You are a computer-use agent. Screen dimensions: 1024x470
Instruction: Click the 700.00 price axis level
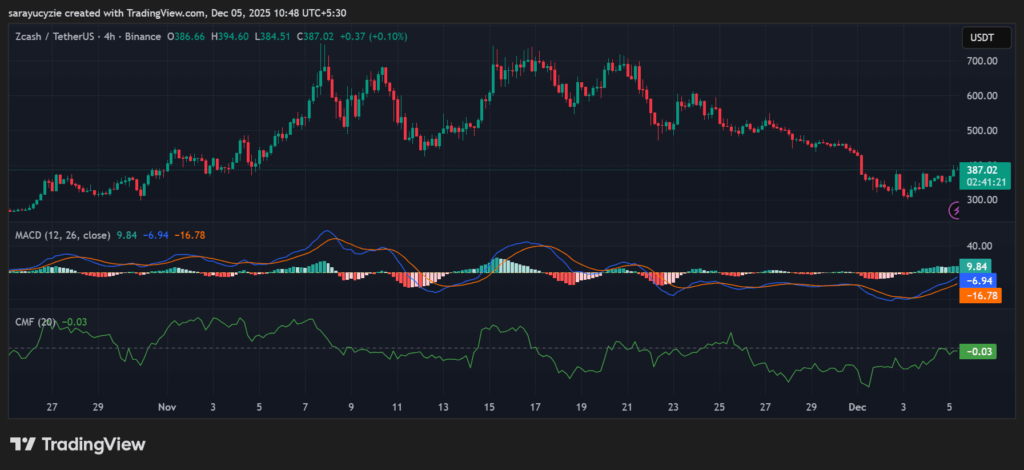tap(983, 62)
